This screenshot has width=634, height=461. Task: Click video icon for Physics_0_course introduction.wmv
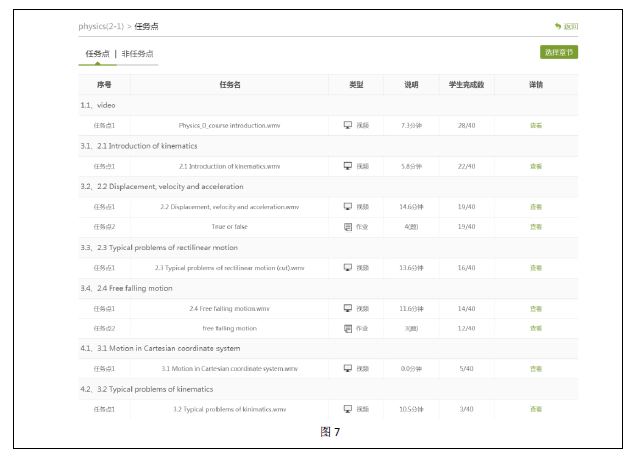point(348,125)
